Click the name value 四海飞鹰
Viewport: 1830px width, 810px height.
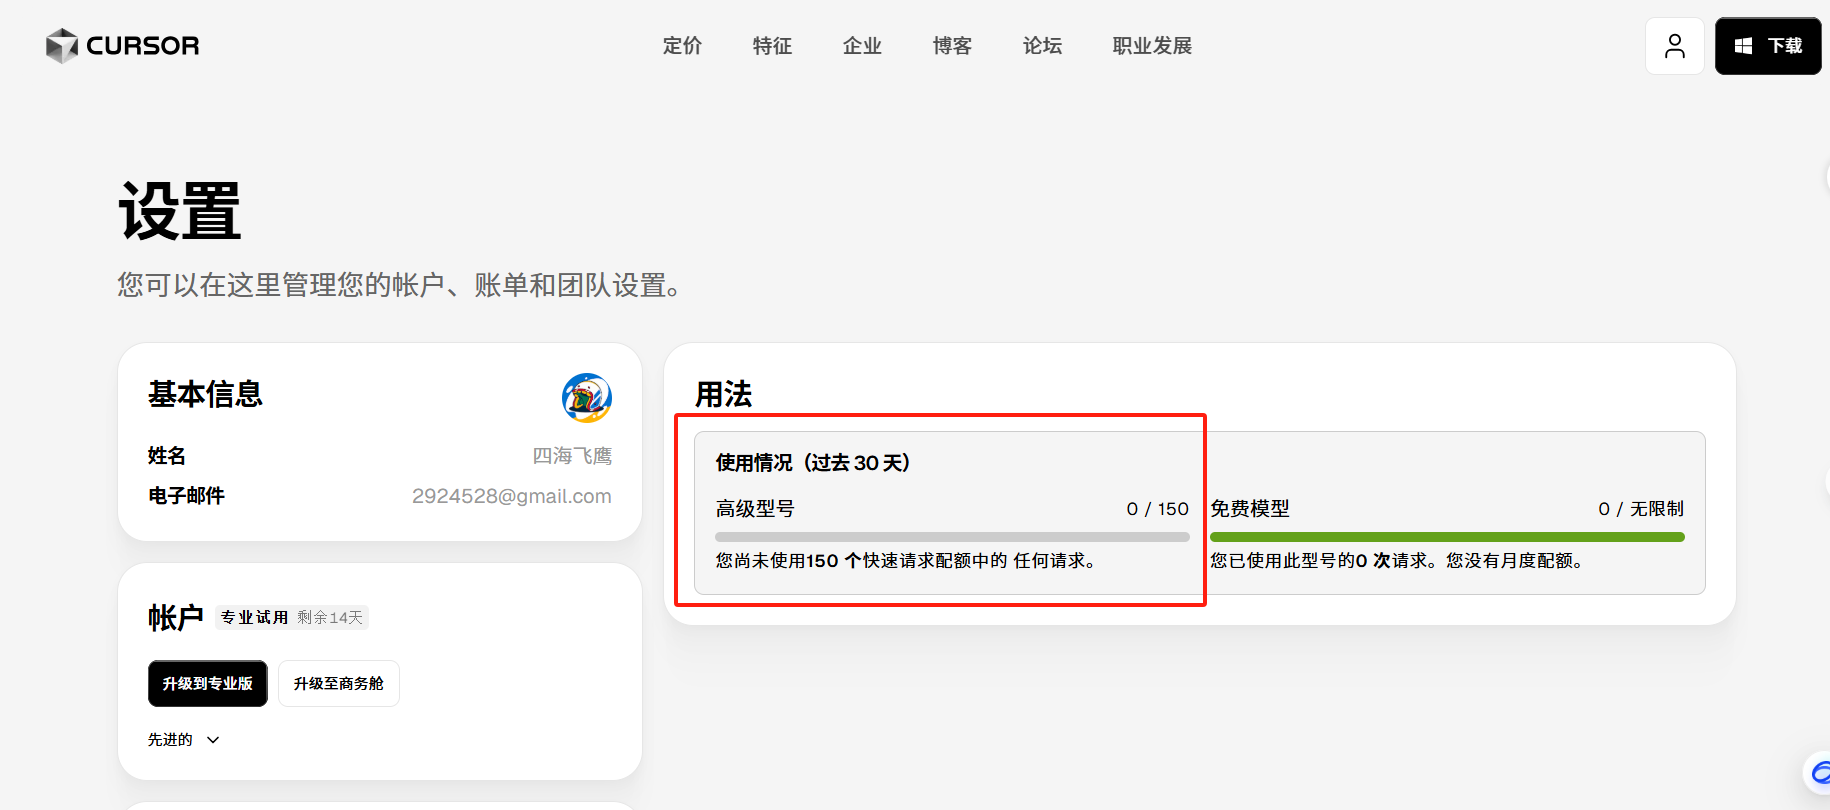click(572, 456)
